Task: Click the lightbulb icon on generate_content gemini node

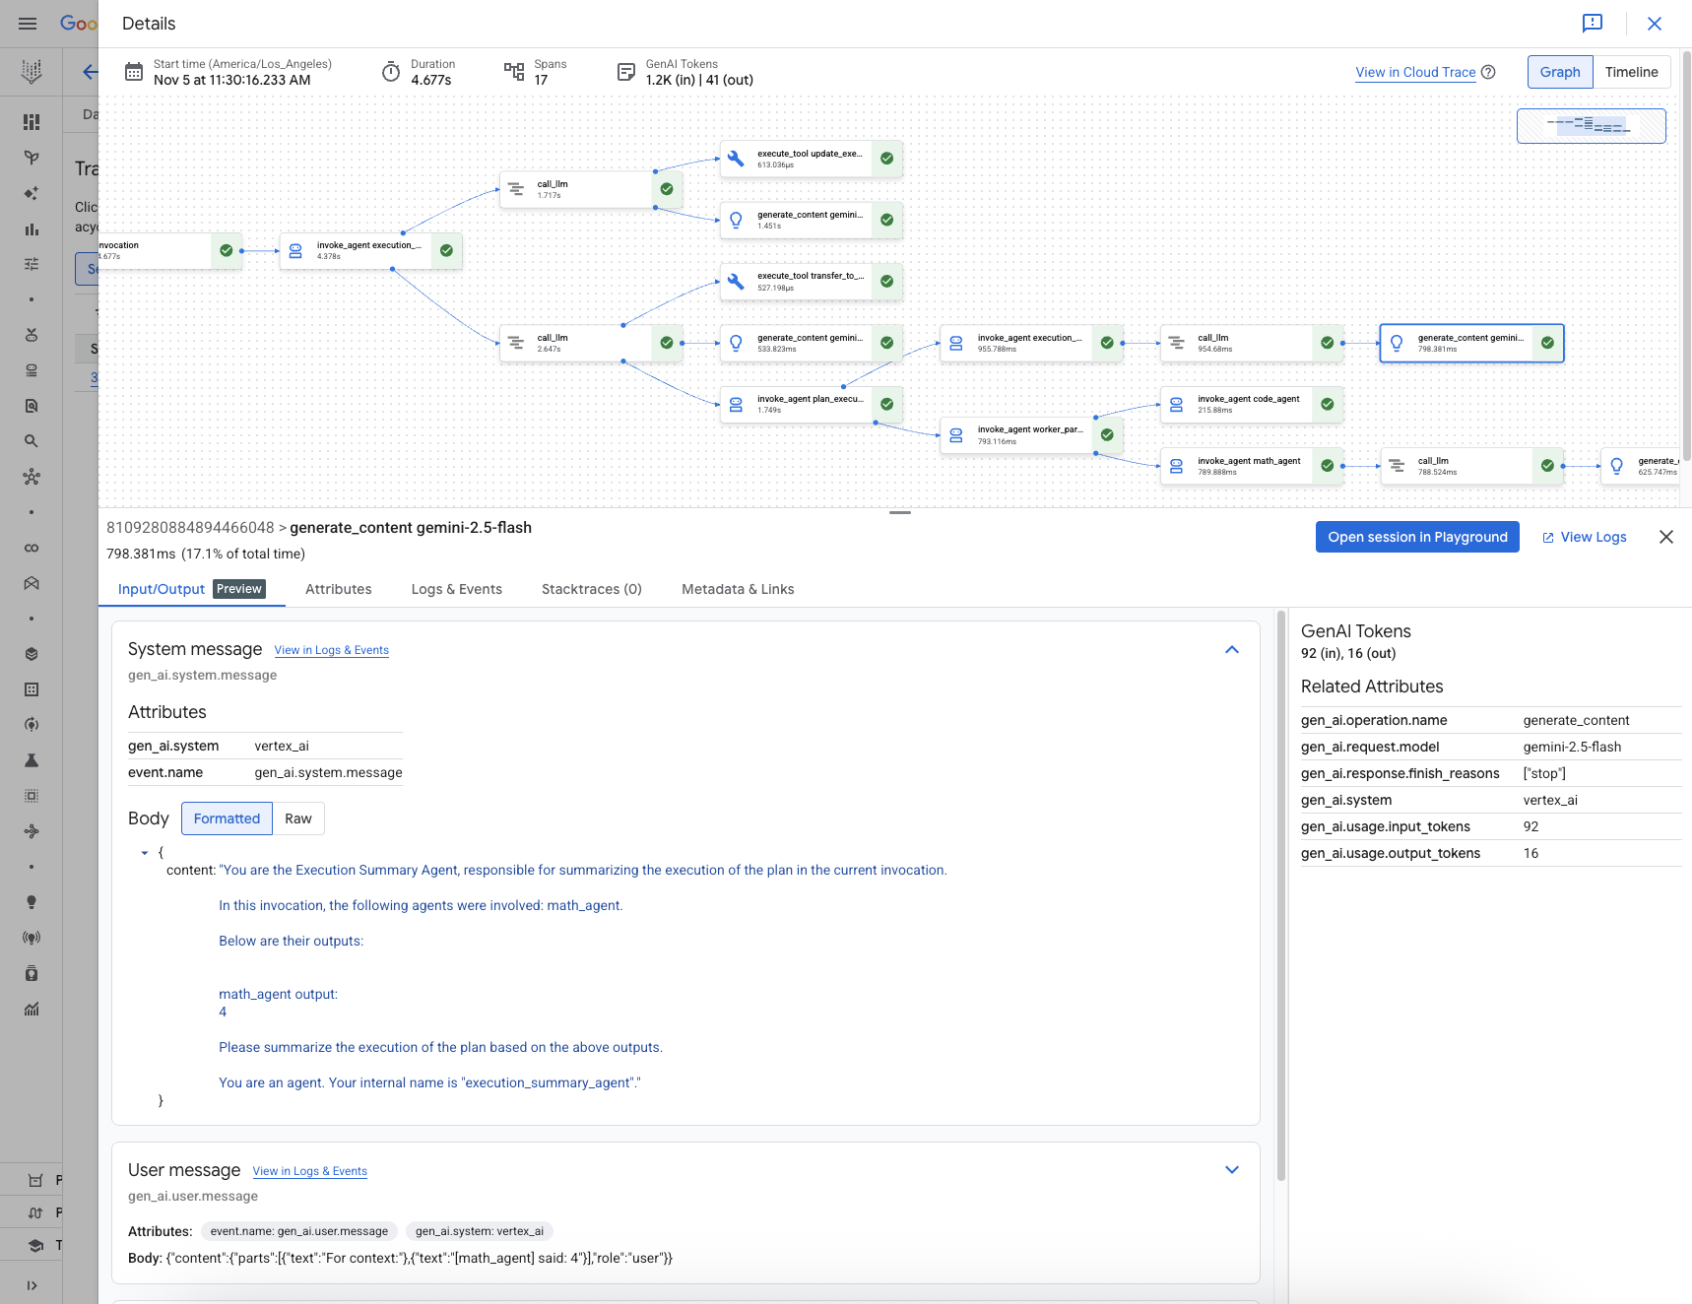Action: [x=737, y=220]
